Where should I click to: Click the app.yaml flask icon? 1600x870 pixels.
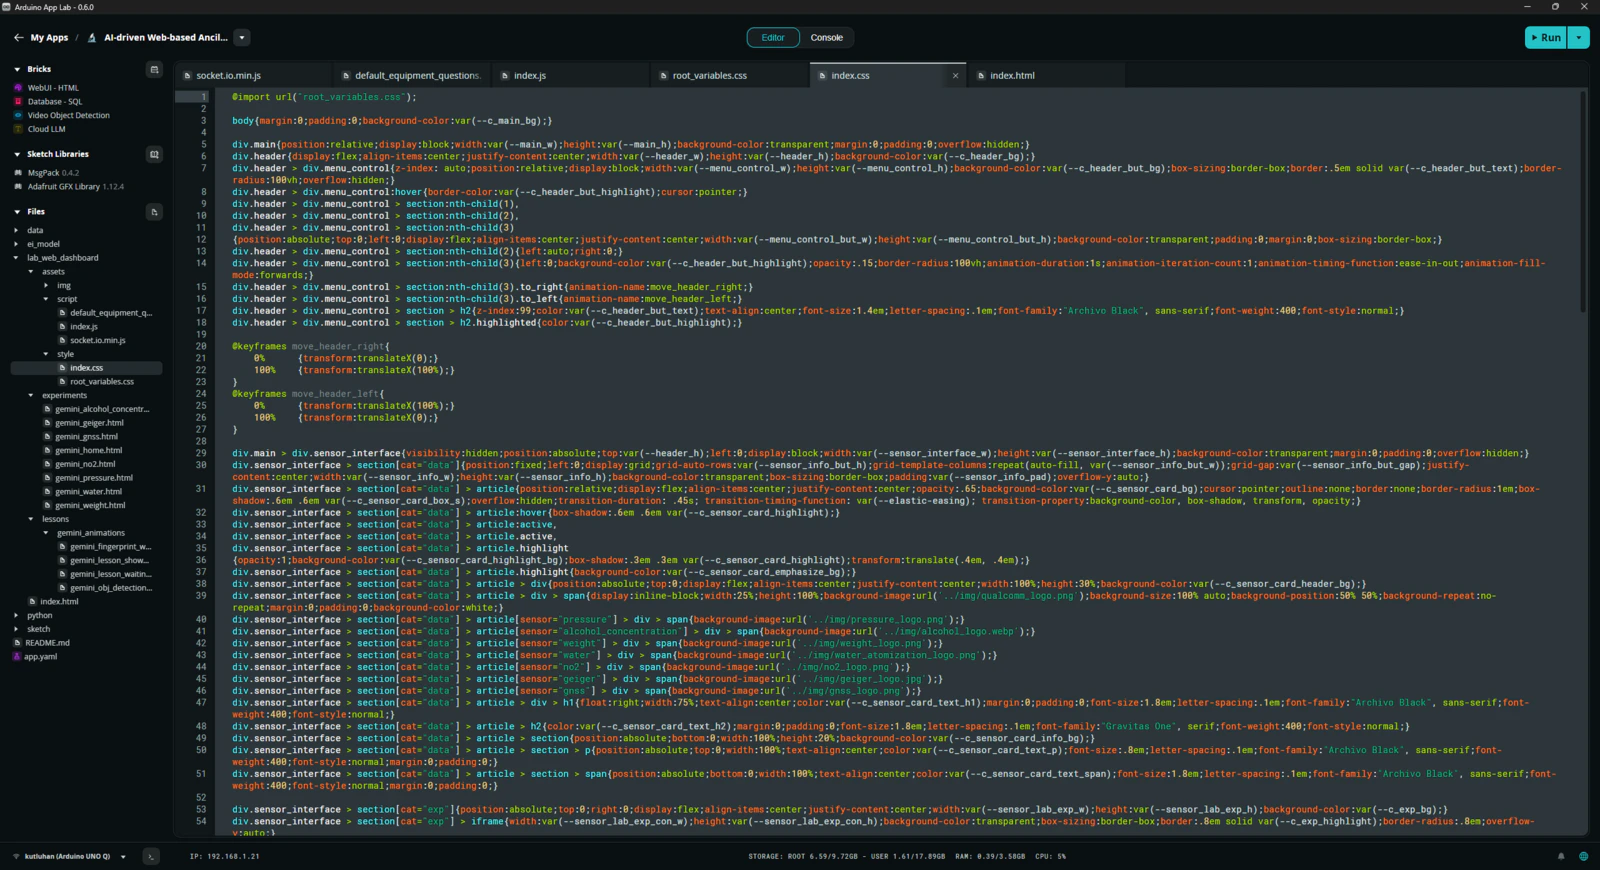click(x=16, y=657)
